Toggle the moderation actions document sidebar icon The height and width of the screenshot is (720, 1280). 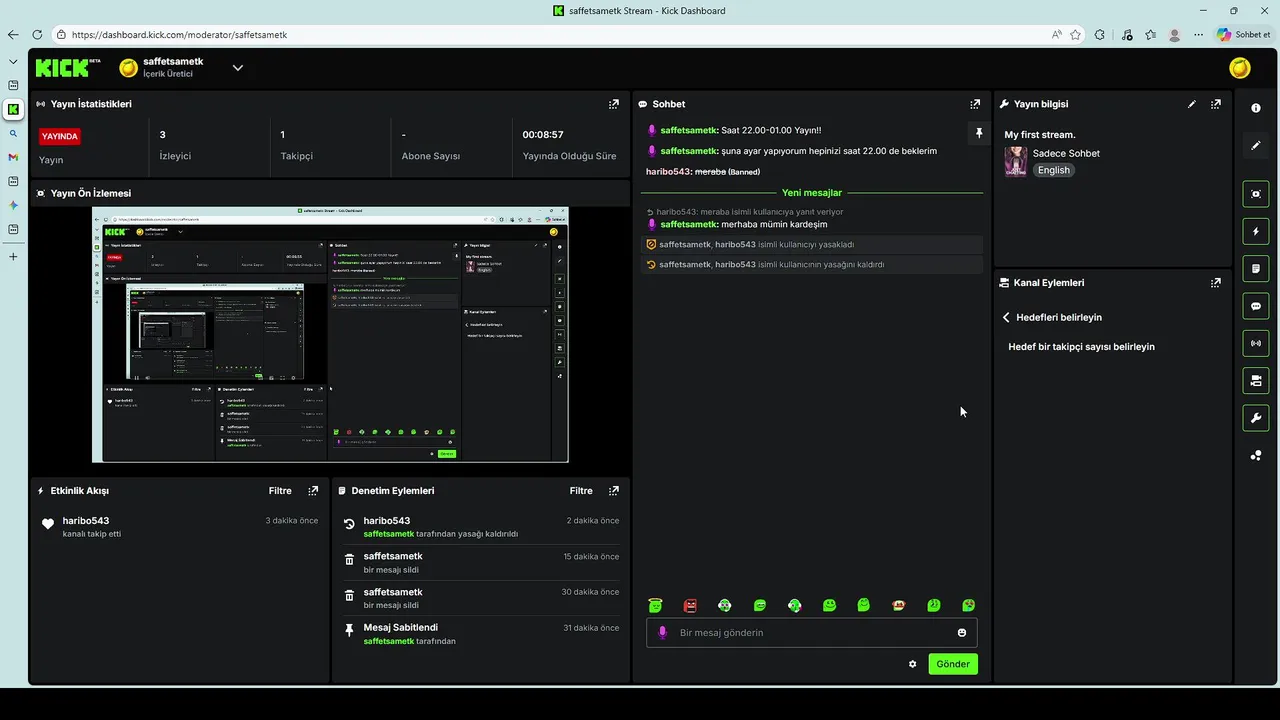click(x=1256, y=268)
